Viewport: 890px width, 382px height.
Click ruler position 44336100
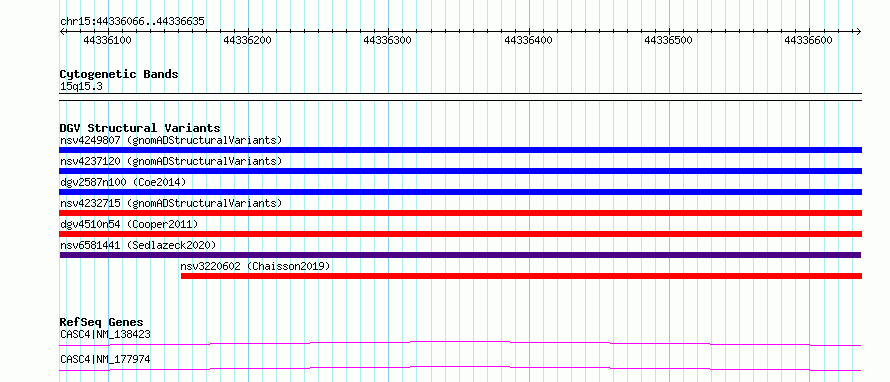pos(107,40)
